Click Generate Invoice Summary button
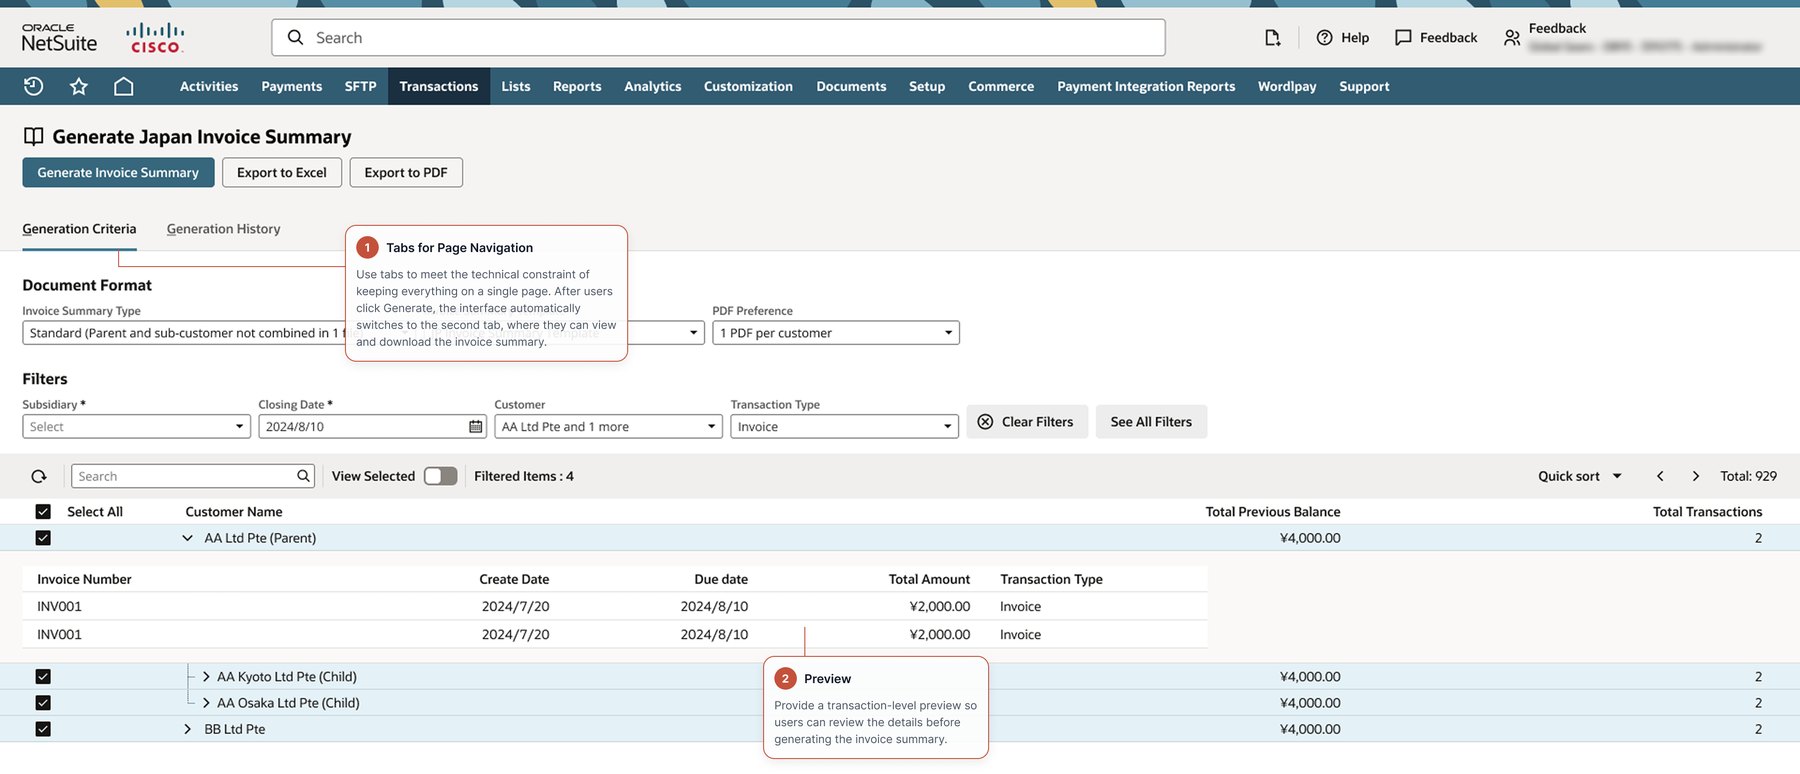This screenshot has width=1800, height=774. 118,172
